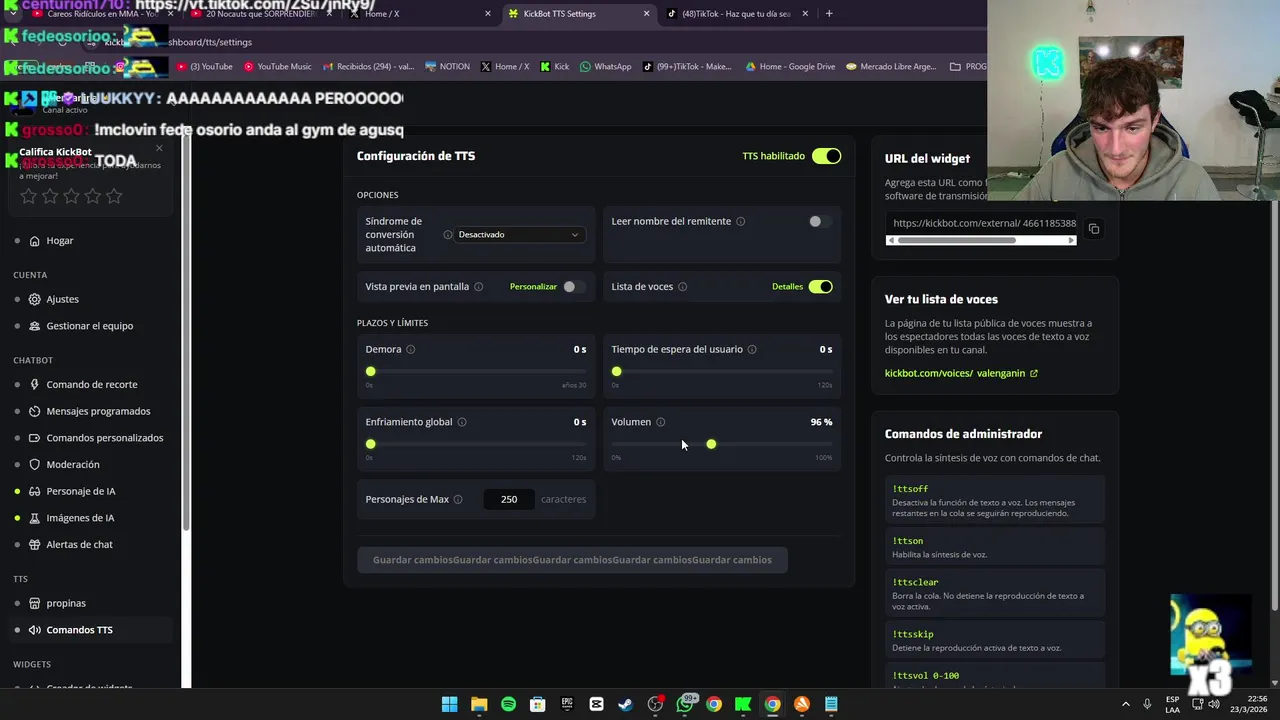Click the Demora slider handle
Viewport: 1280px width, 720px height.
point(370,372)
